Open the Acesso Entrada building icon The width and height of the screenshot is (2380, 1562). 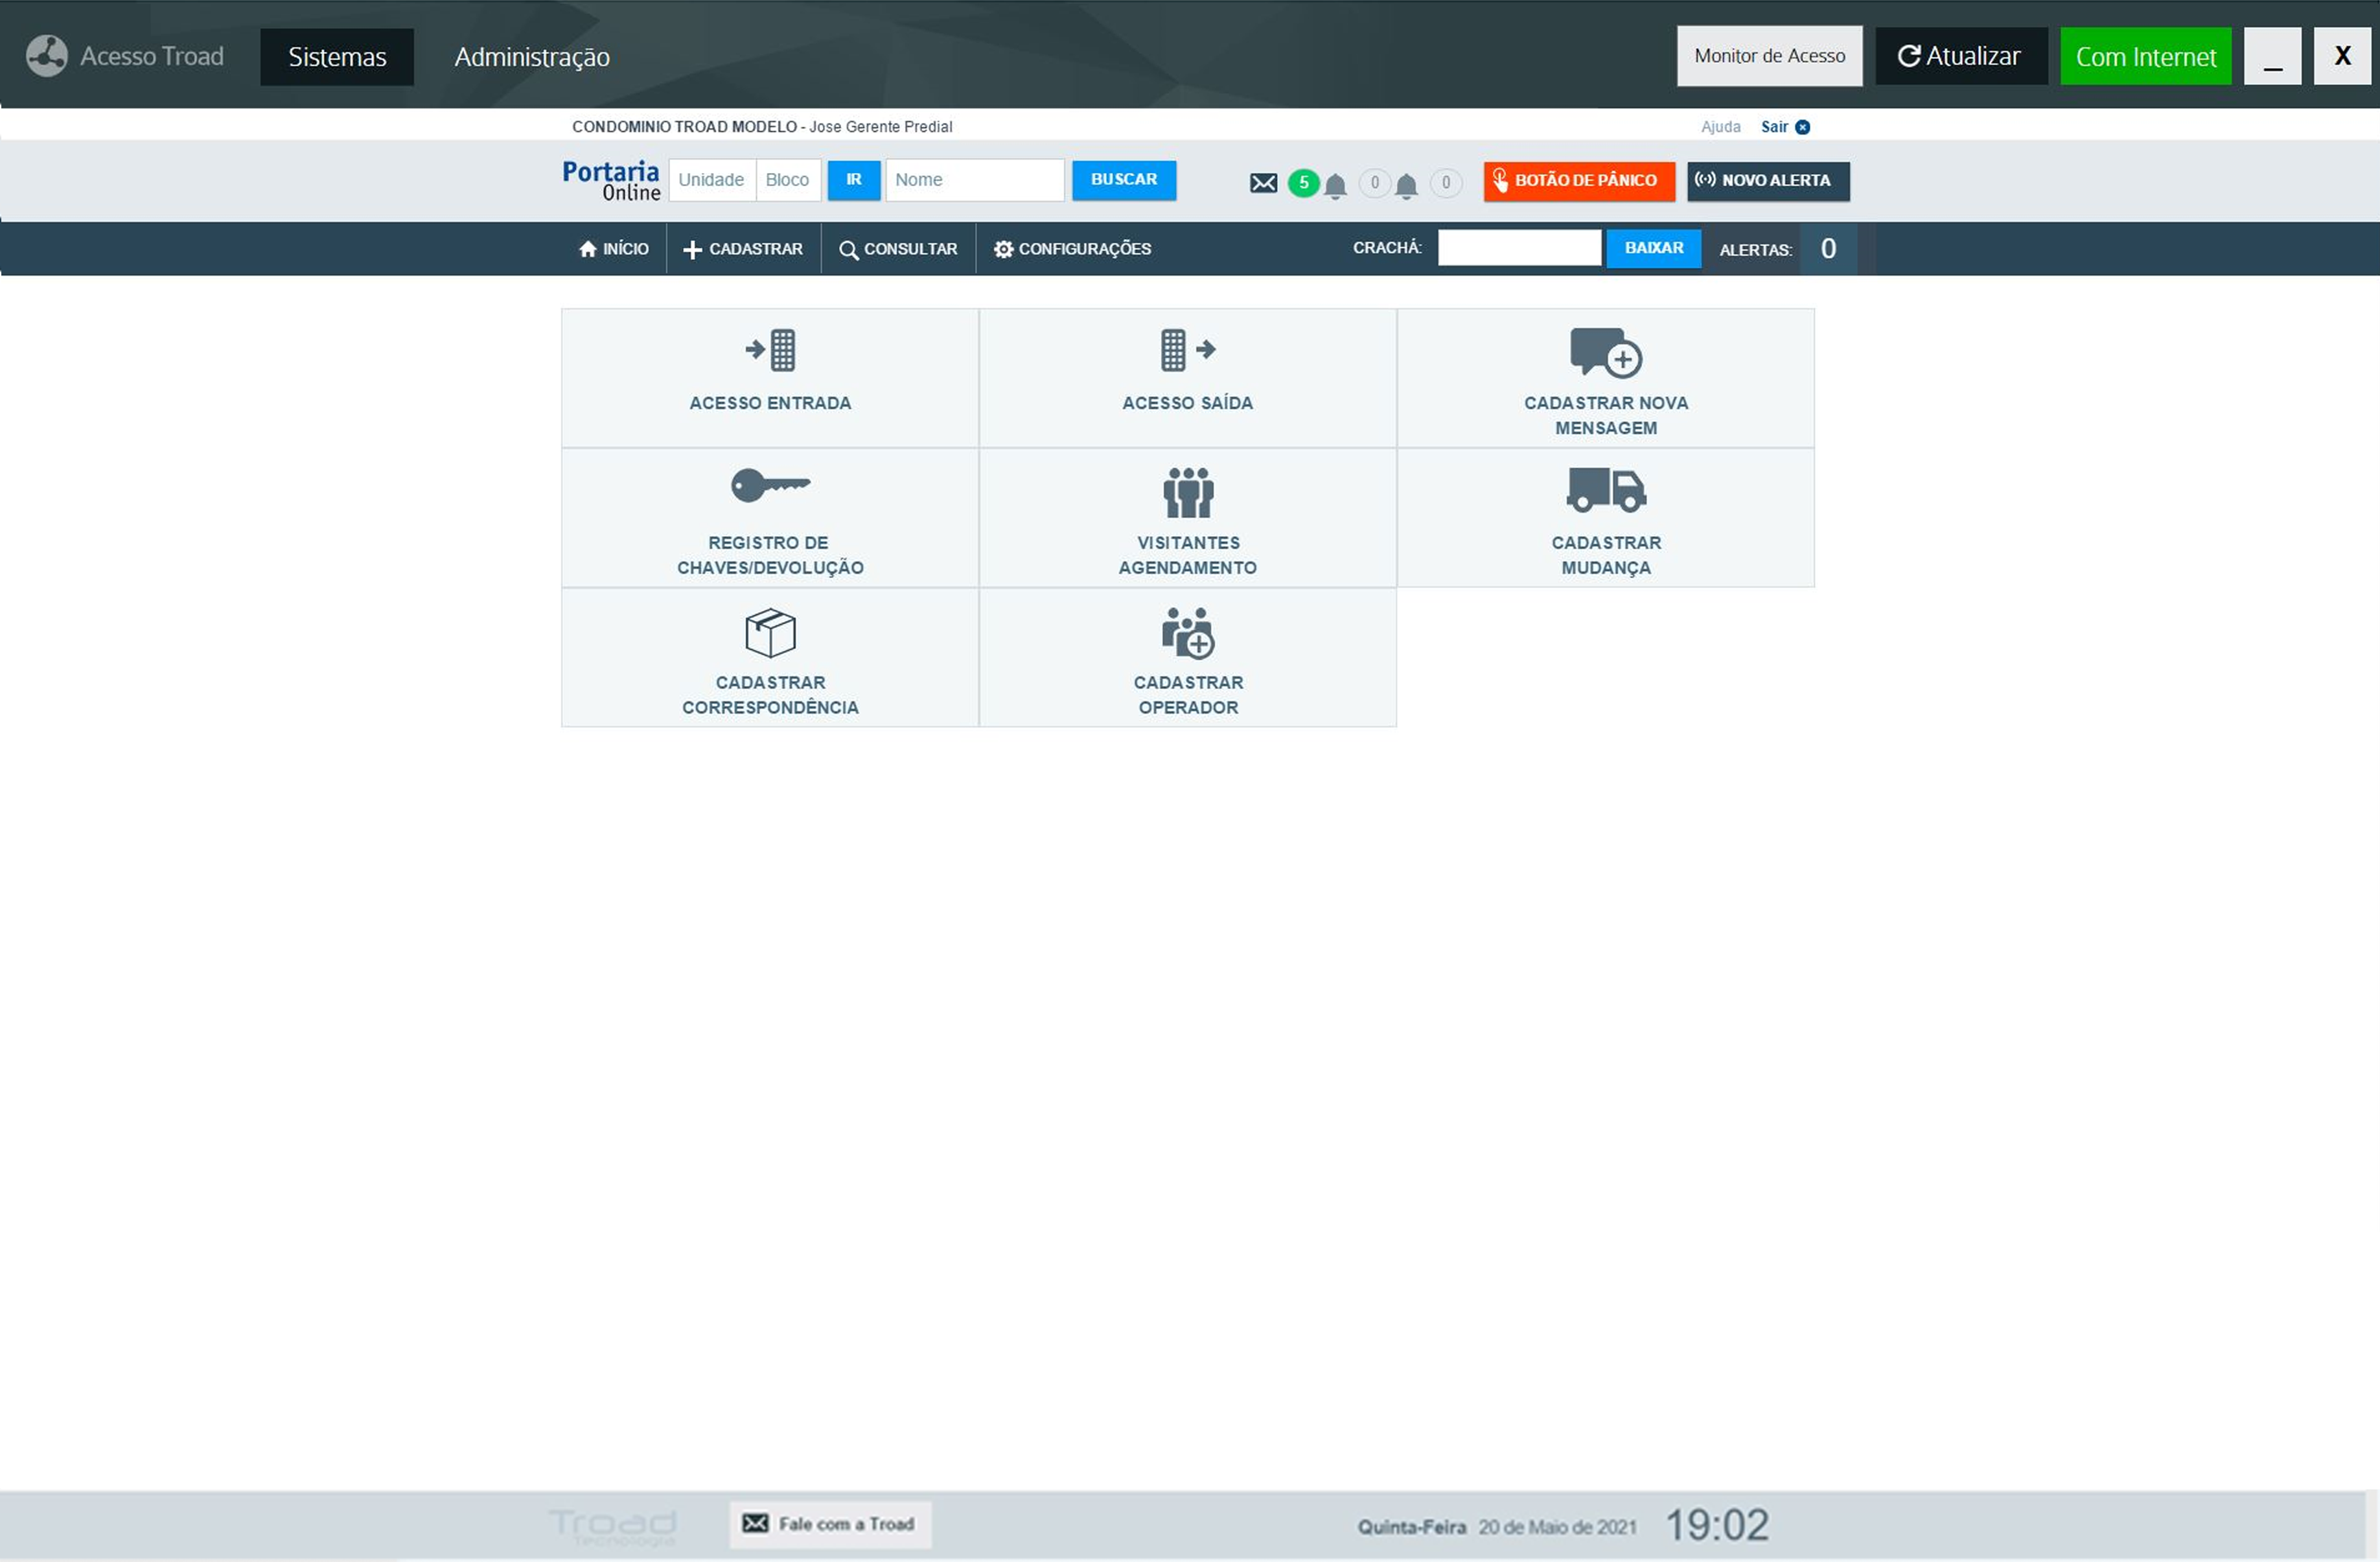(770, 350)
